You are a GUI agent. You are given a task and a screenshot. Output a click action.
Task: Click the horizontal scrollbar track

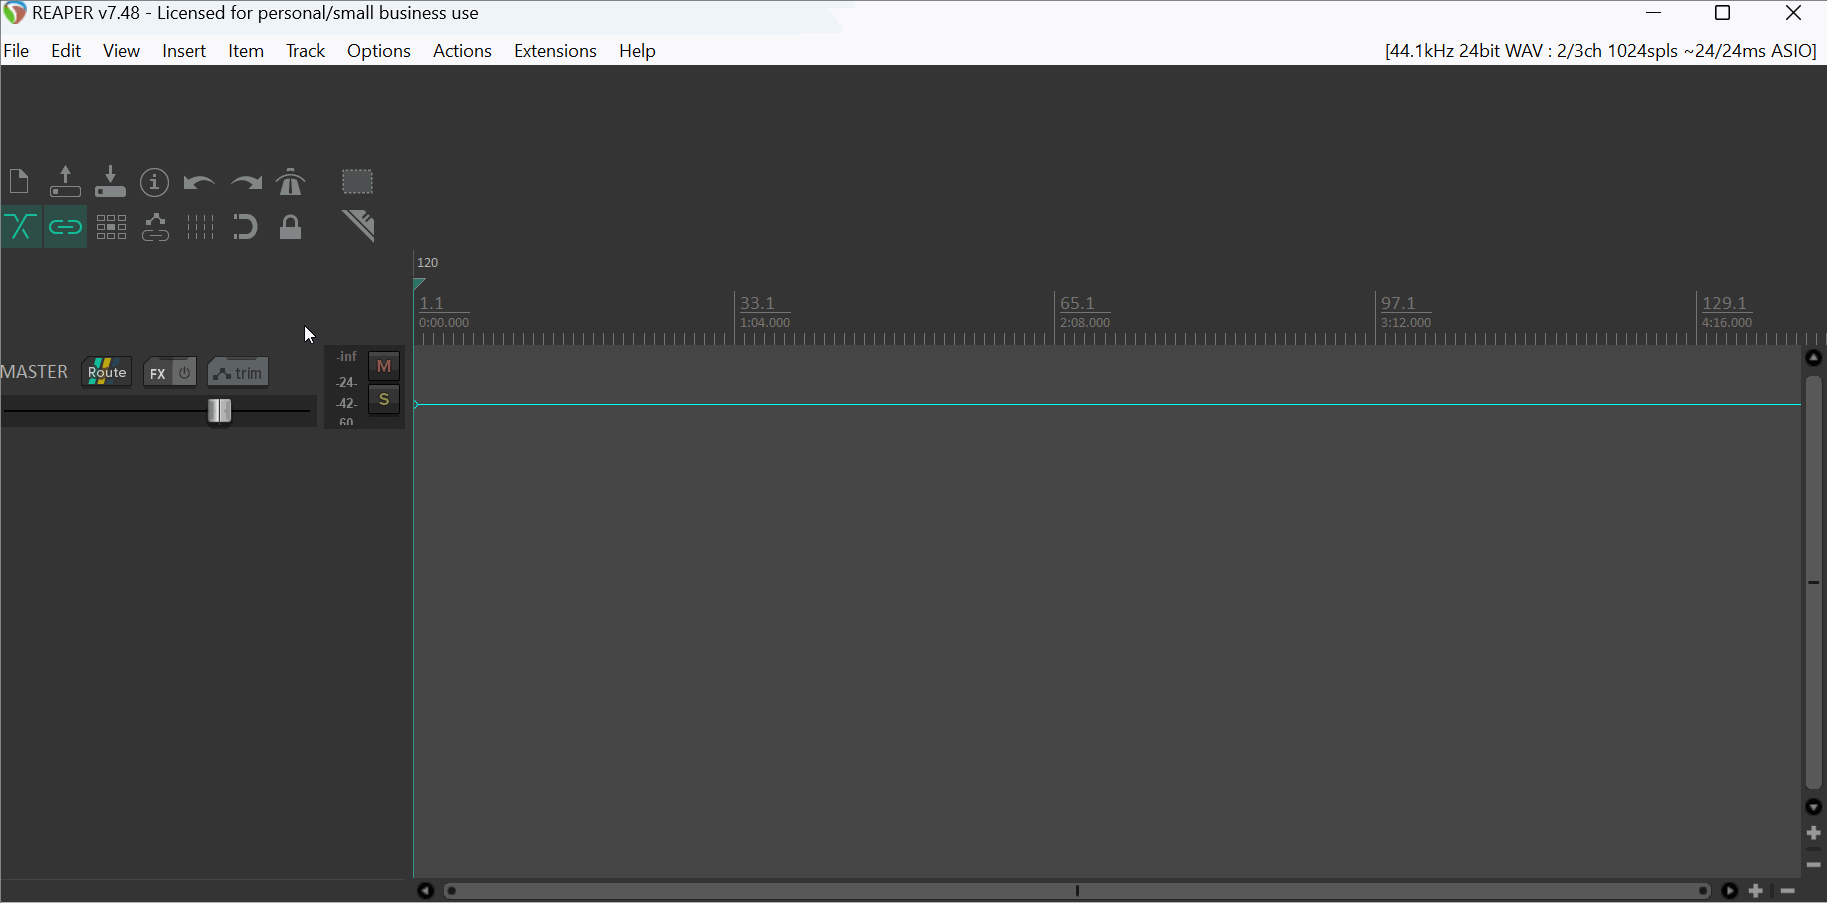pyautogui.click(x=1077, y=890)
